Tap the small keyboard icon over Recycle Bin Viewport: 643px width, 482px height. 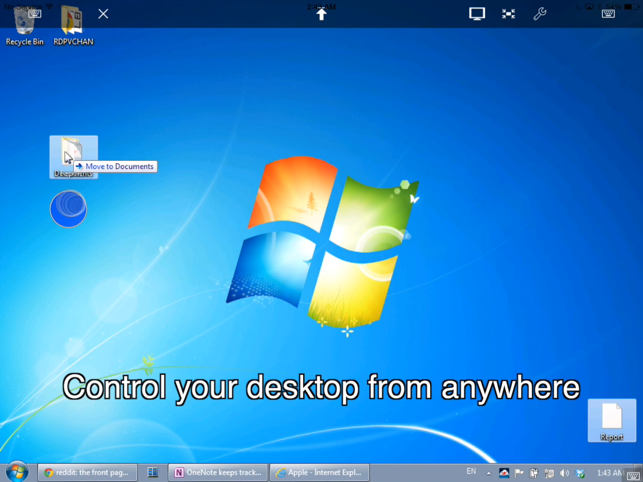(x=35, y=14)
